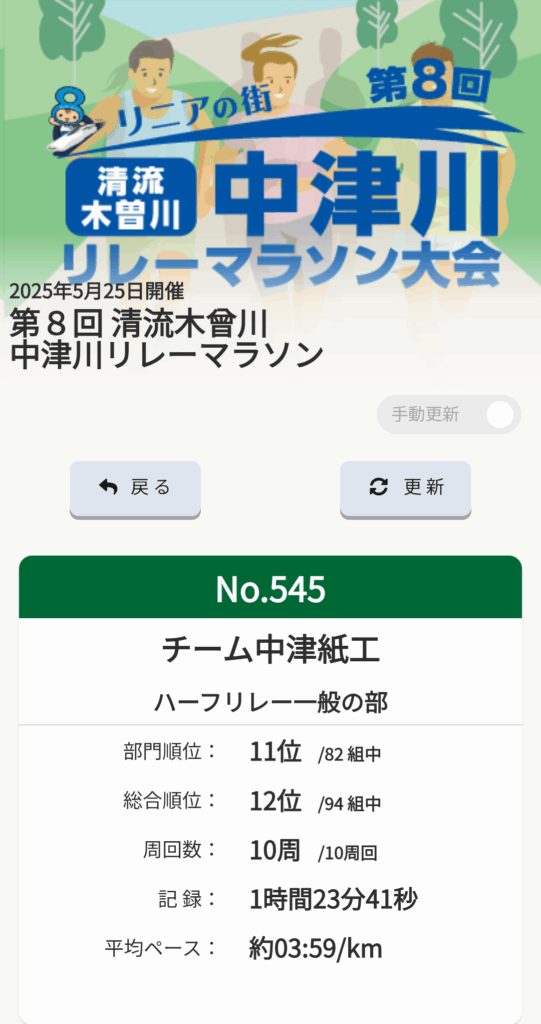541x1024 pixels.
Task: Click the 周回数 10周 result row
Action: (x=270, y=850)
